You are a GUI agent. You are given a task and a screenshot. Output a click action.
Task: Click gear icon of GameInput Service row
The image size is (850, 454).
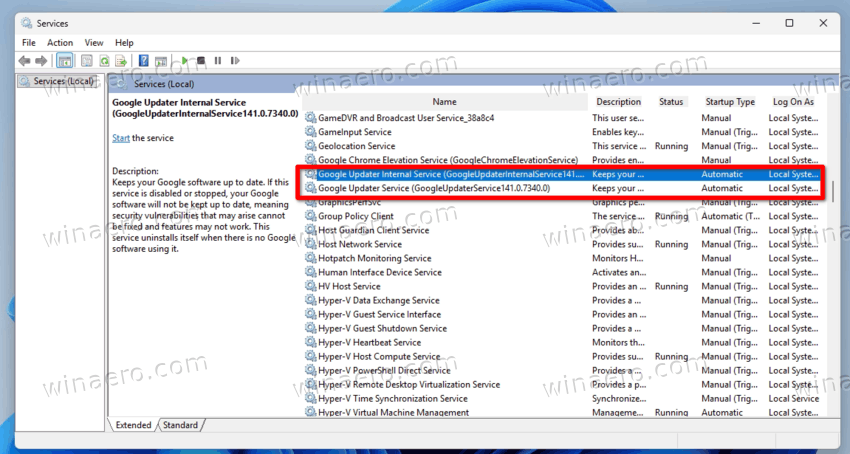point(310,132)
